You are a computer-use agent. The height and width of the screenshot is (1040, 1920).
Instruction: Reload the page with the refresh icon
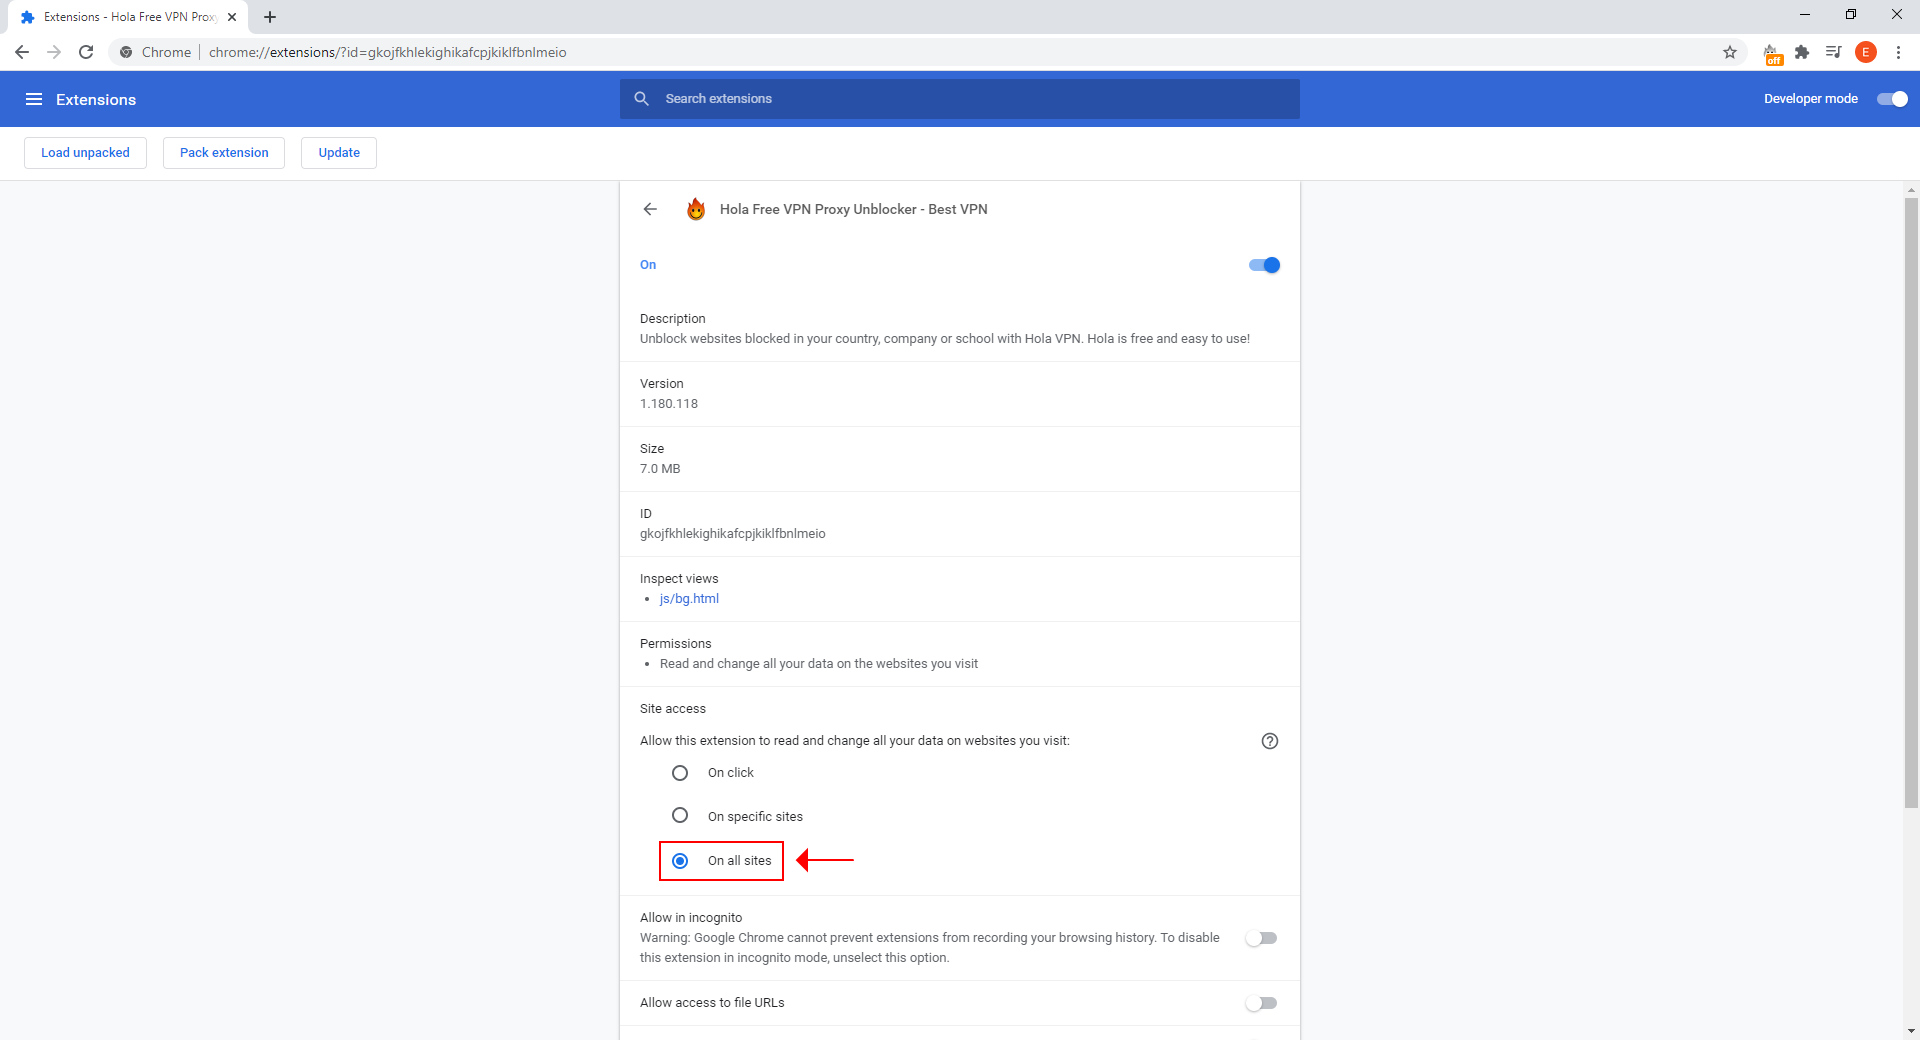coord(86,52)
